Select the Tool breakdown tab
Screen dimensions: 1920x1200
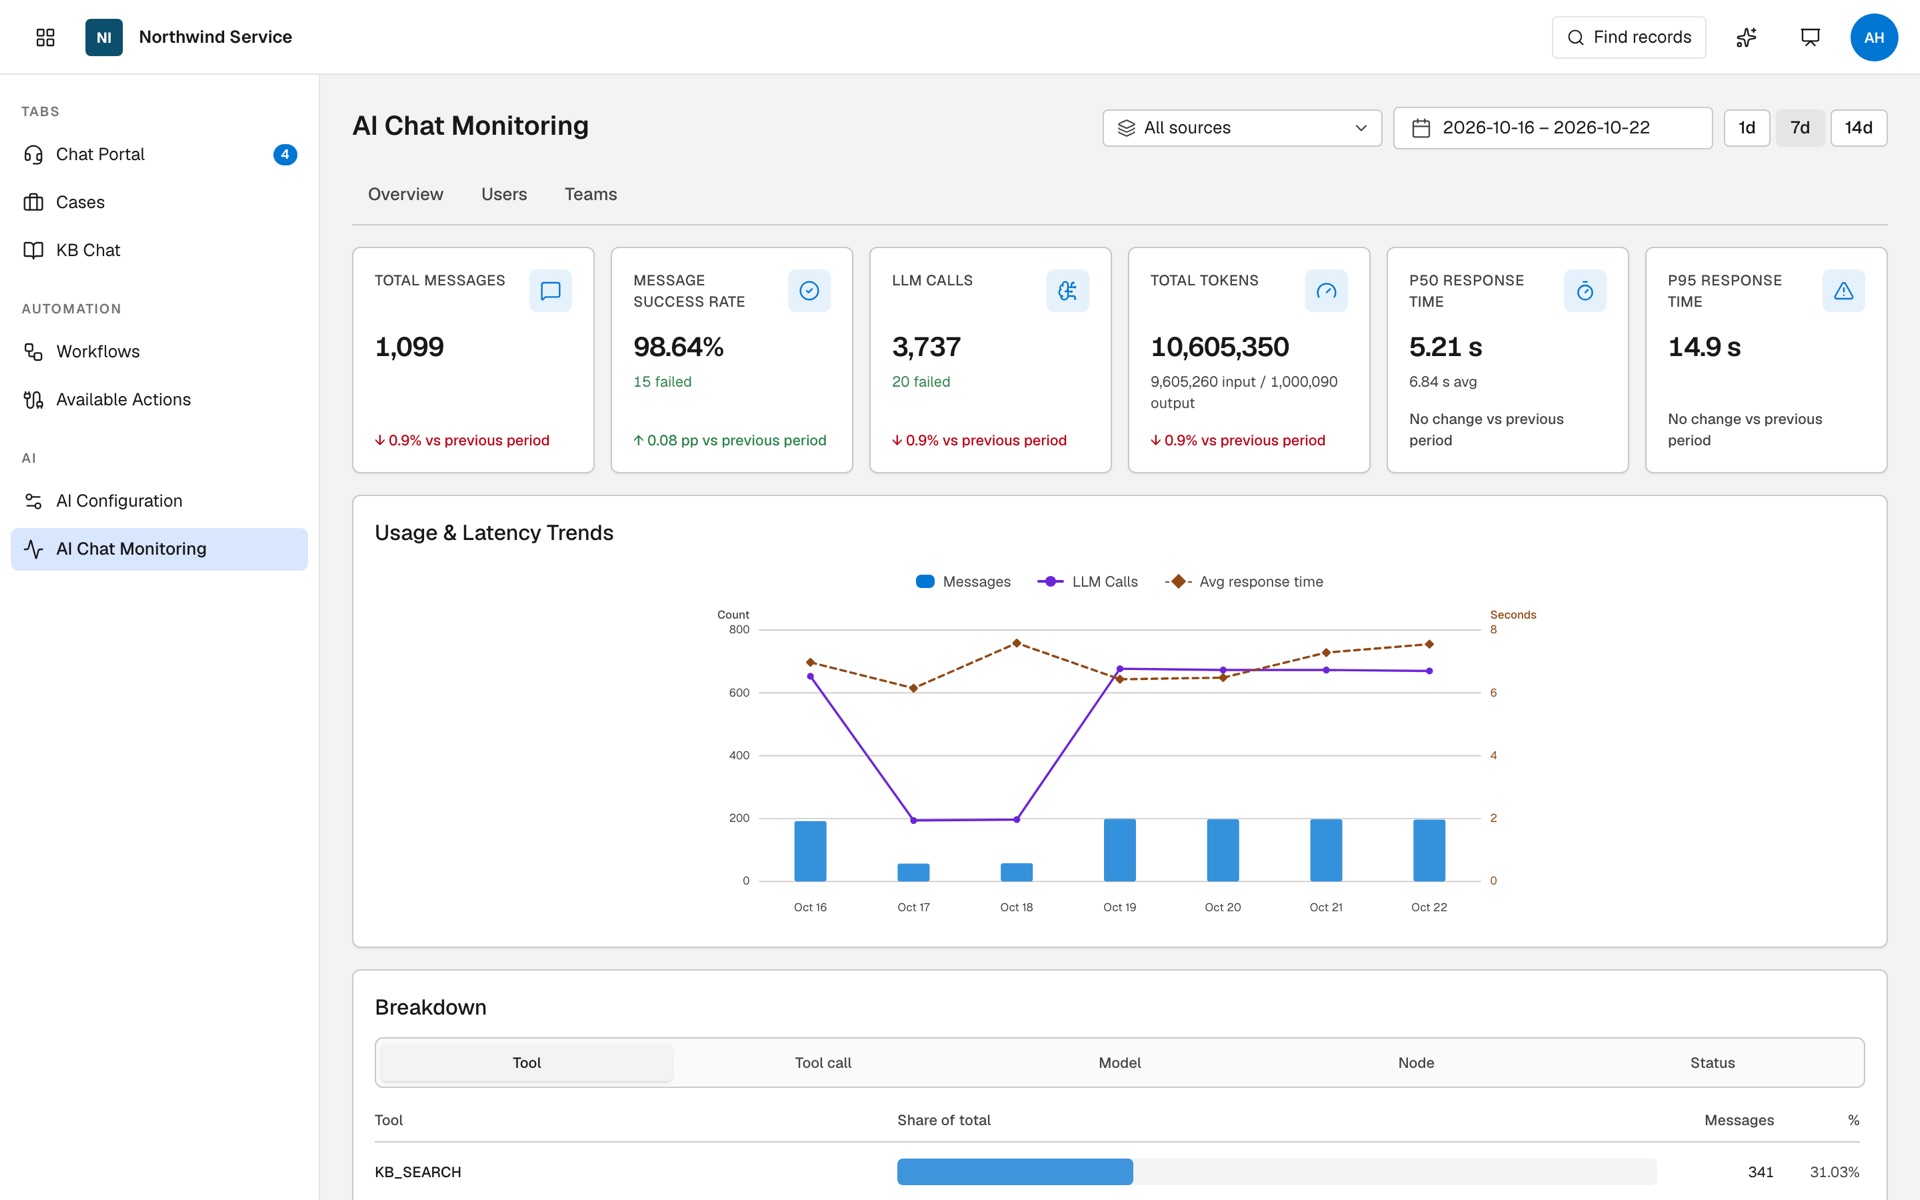point(527,1063)
